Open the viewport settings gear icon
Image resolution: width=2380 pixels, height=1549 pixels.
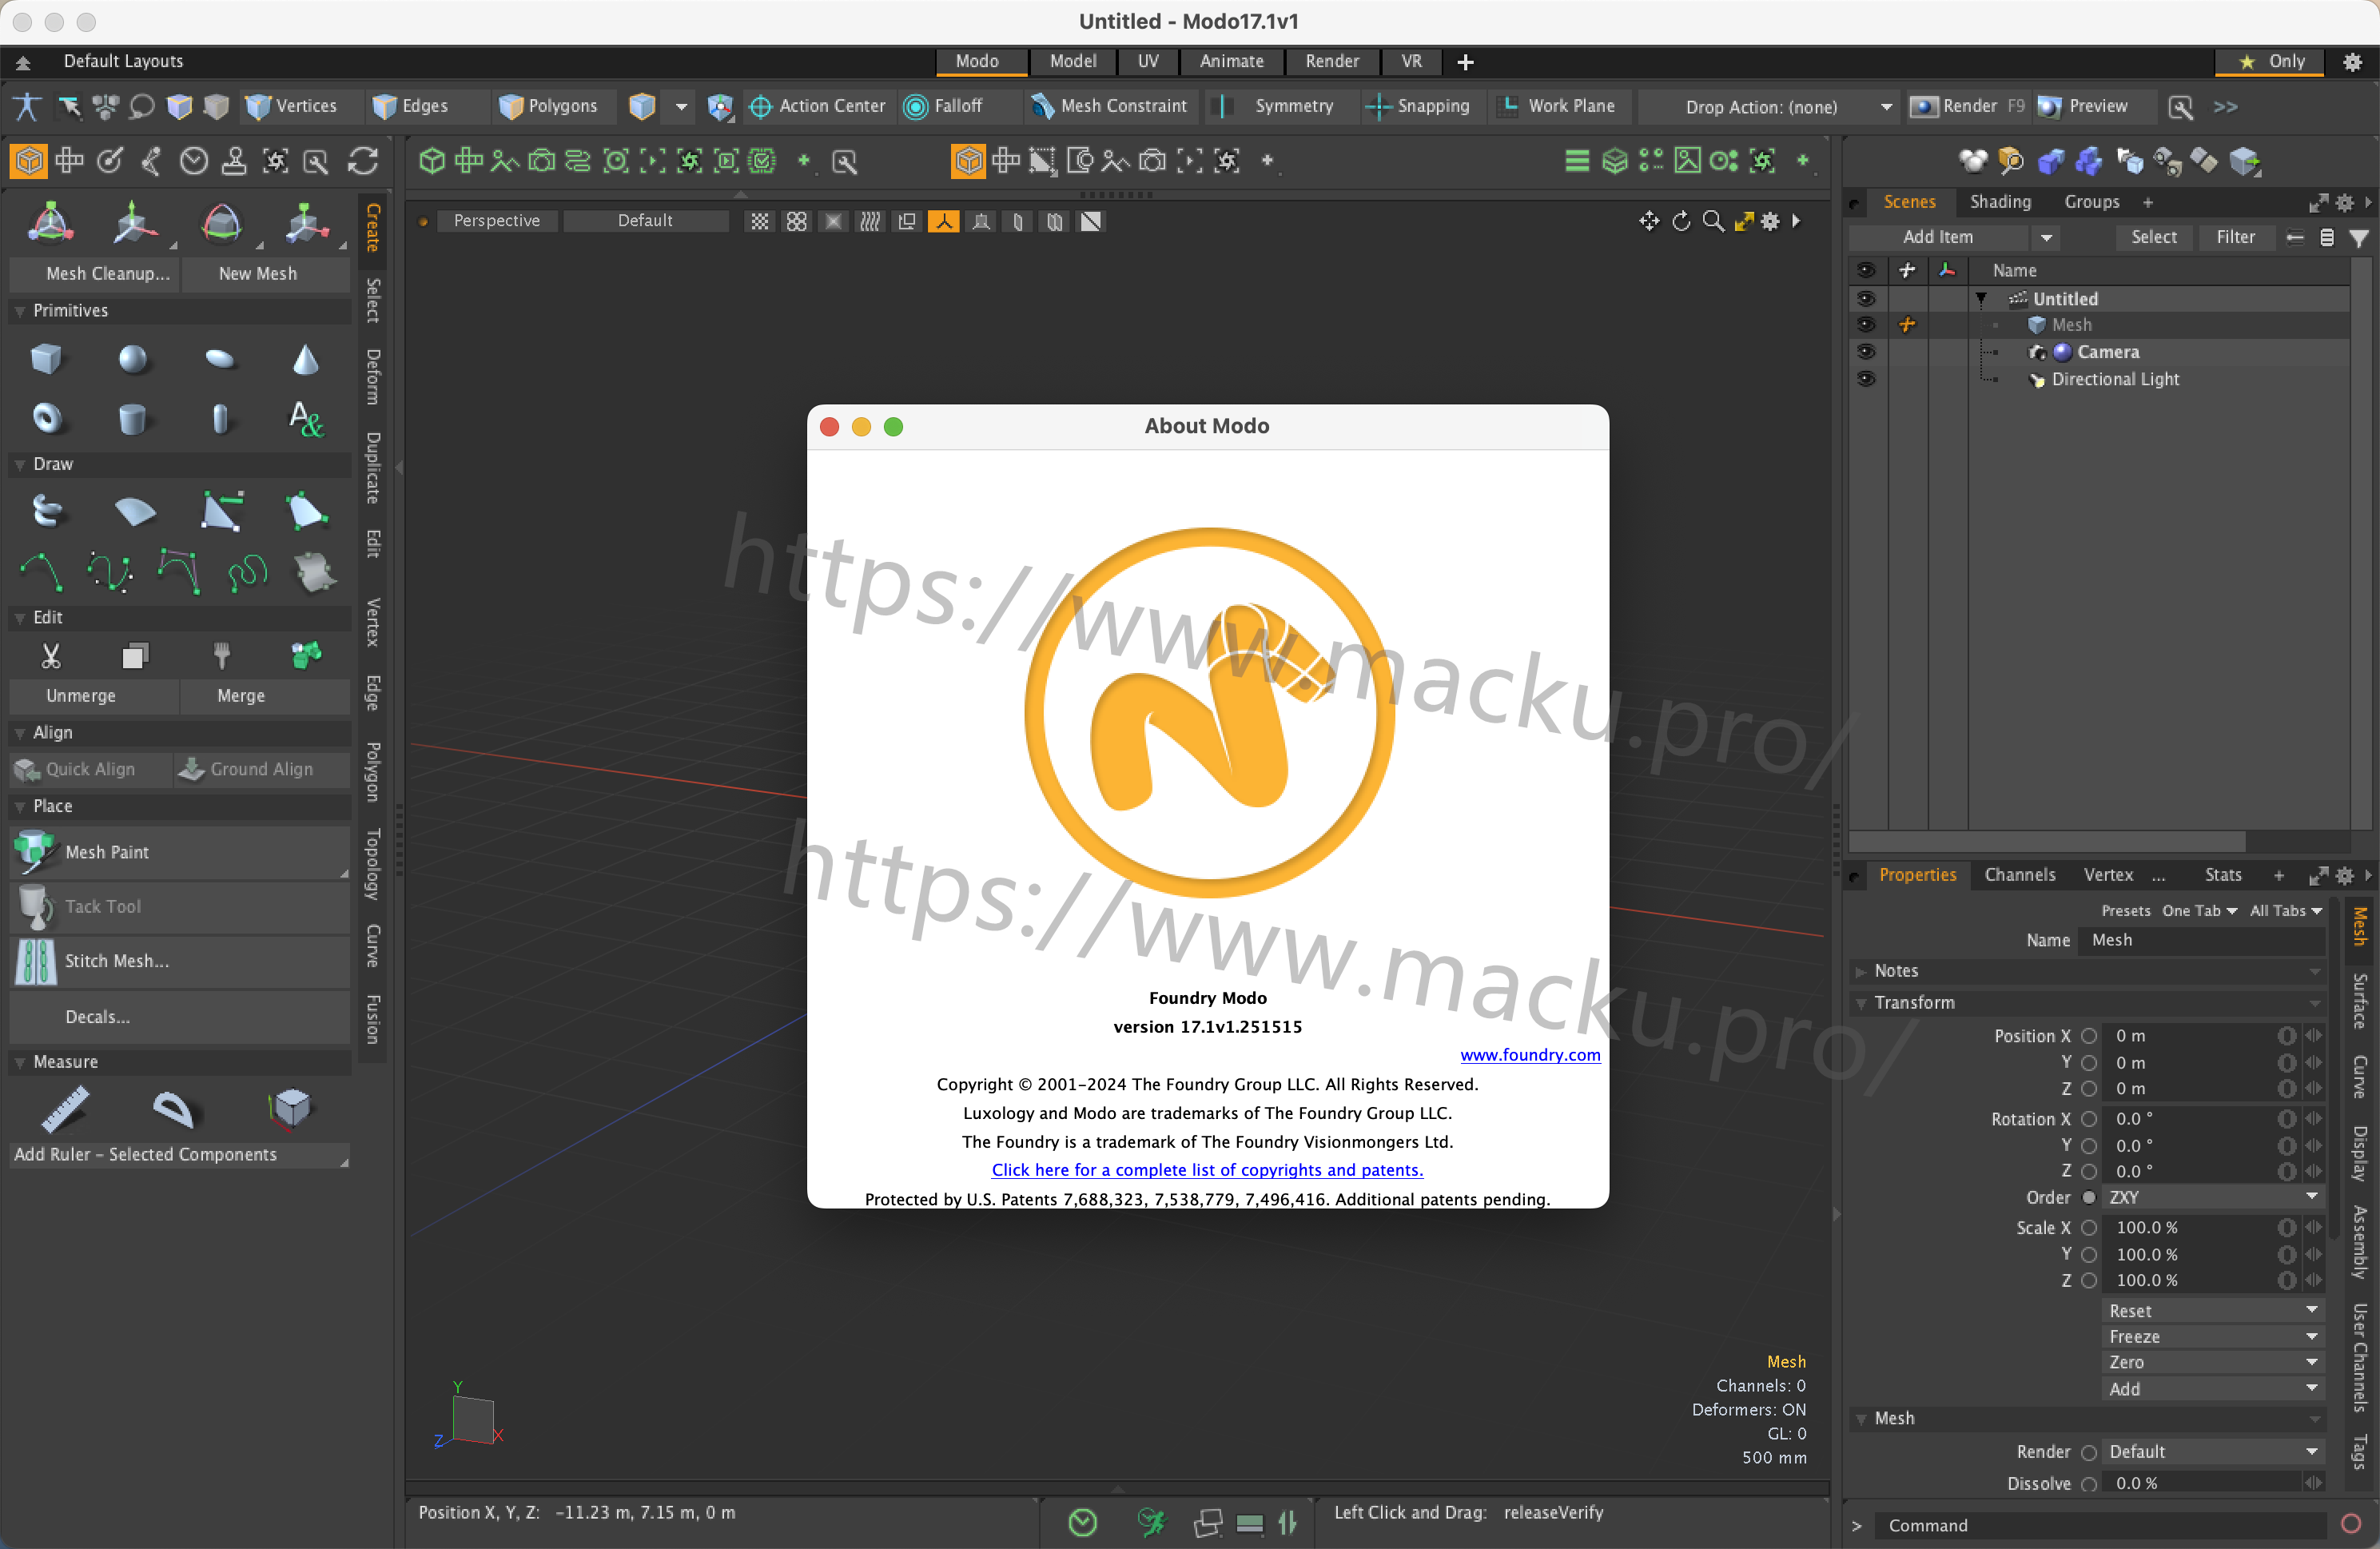(1770, 221)
